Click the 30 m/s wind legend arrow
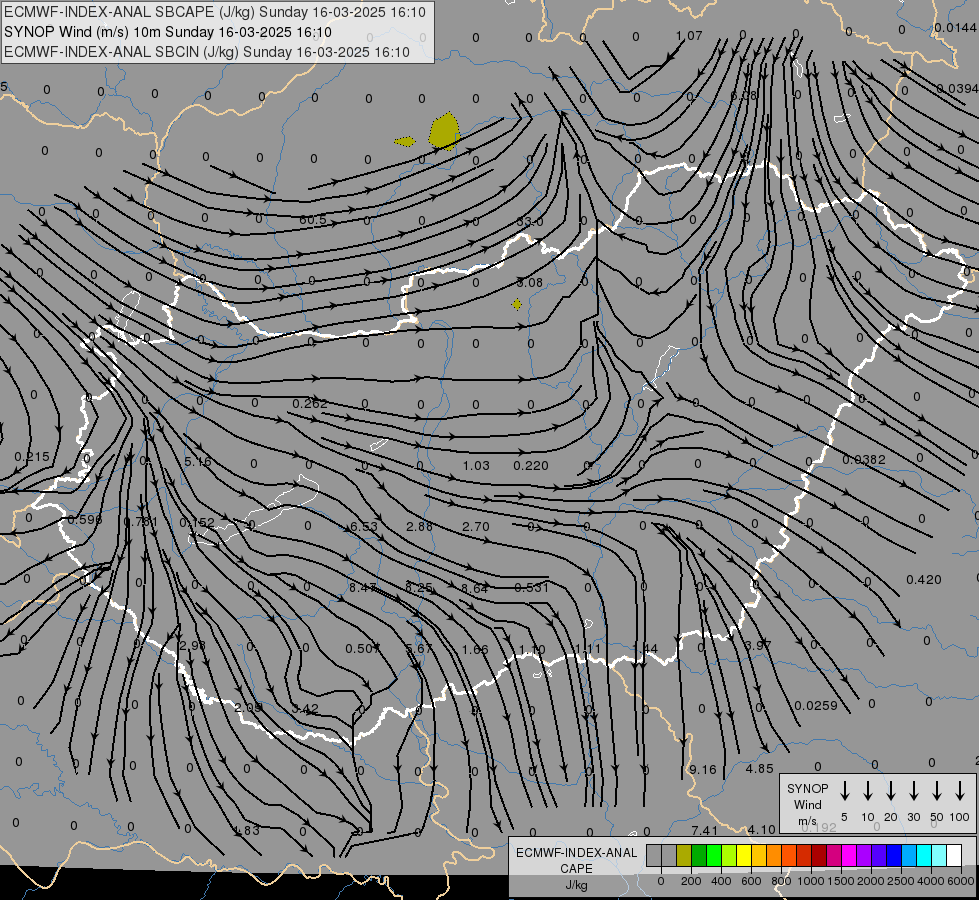Image resolution: width=979 pixels, height=900 pixels. [x=914, y=791]
